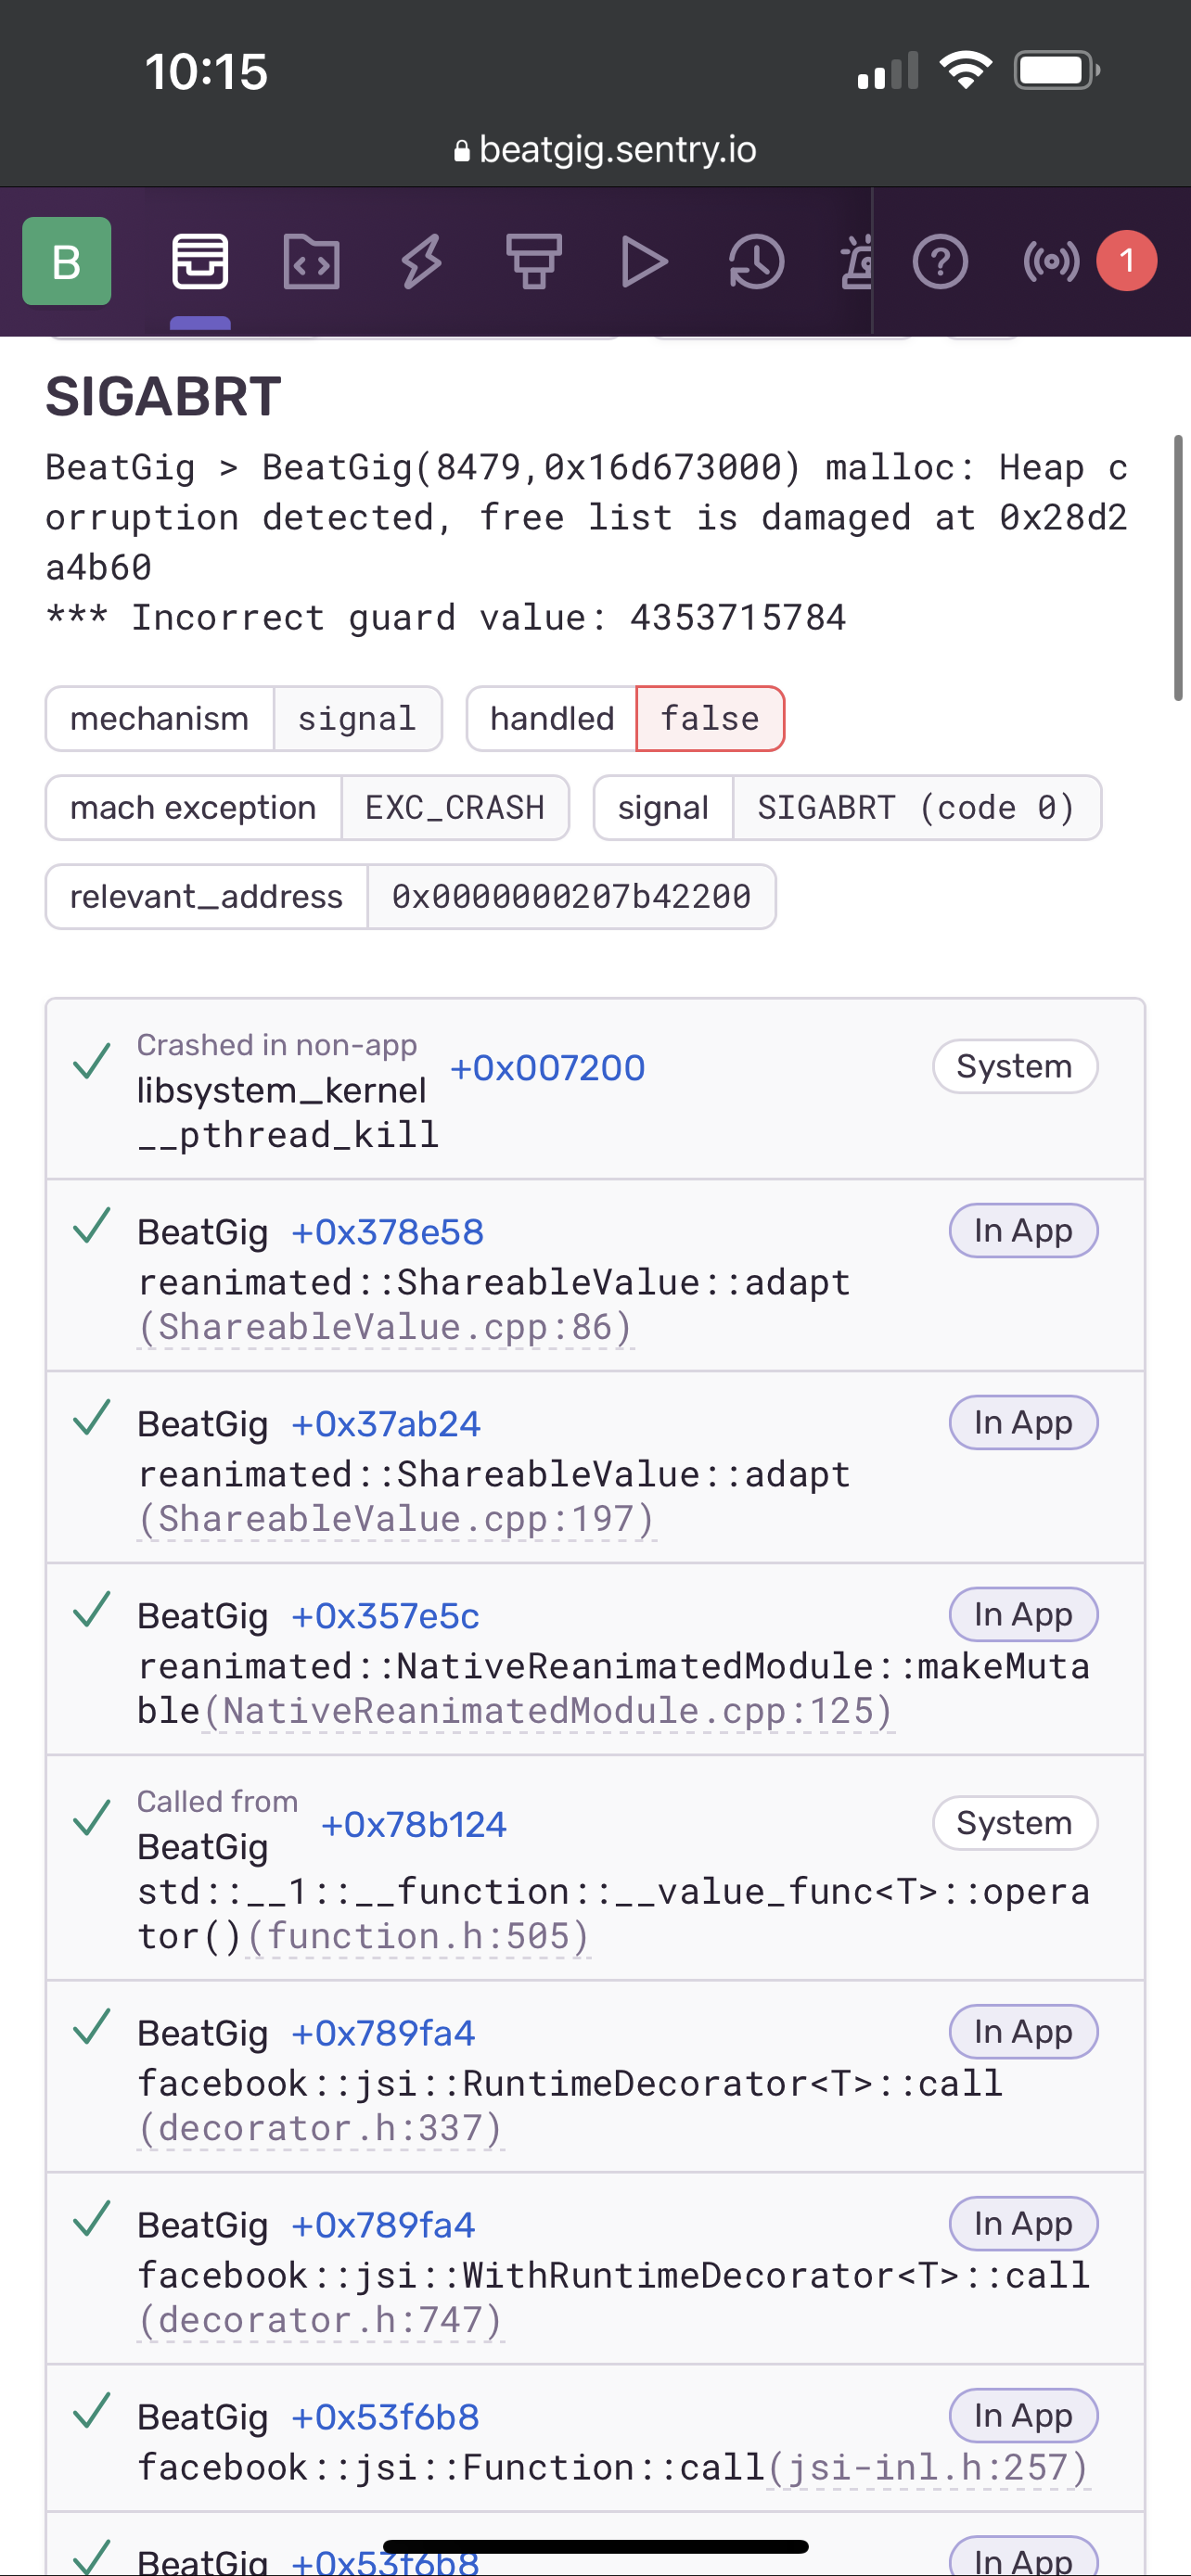This screenshot has width=1191, height=2576.
Task: Select the green BeatGig organization avatar
Action: 66,261
